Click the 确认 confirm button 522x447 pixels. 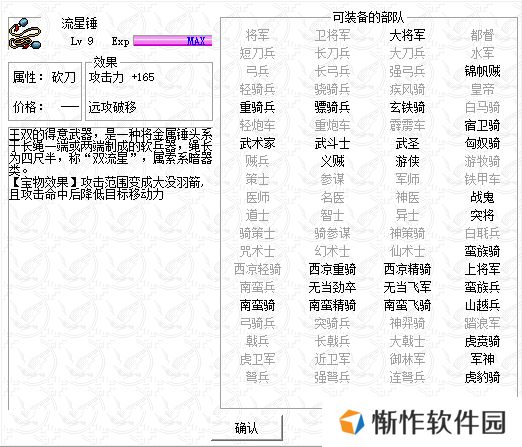247,428
